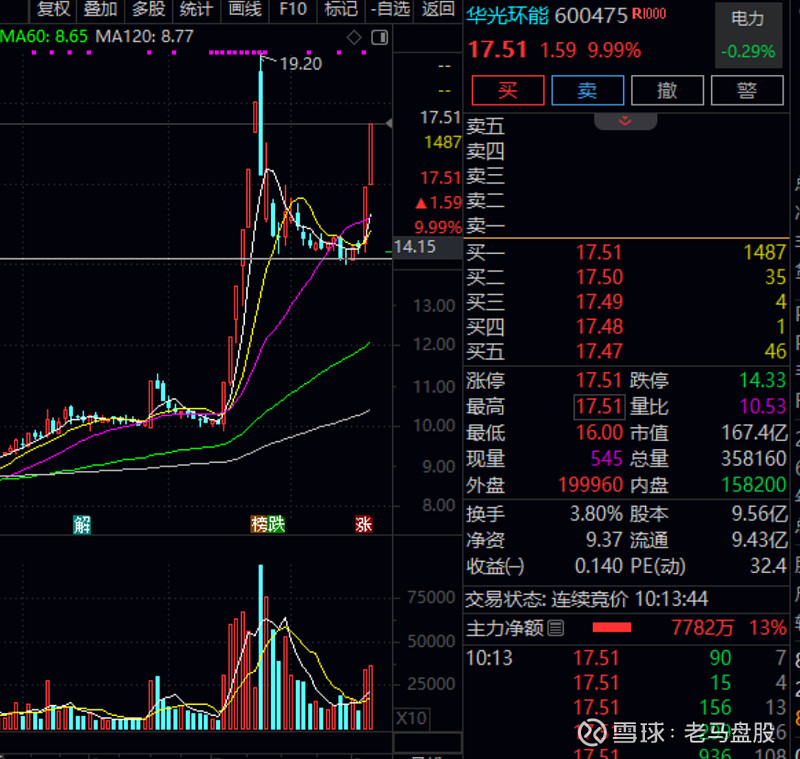Select the 买五 price 17.47
Viewport: 800px width, 759px height.
point(599,351)
